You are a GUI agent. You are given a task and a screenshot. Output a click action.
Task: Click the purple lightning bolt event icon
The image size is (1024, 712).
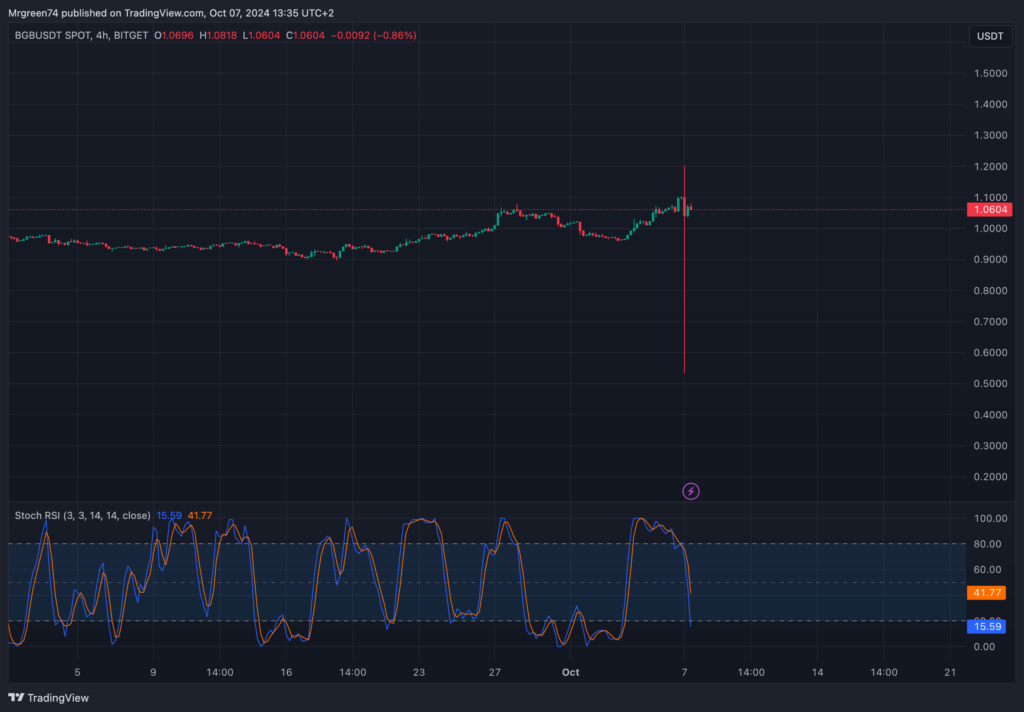[690, 491]
